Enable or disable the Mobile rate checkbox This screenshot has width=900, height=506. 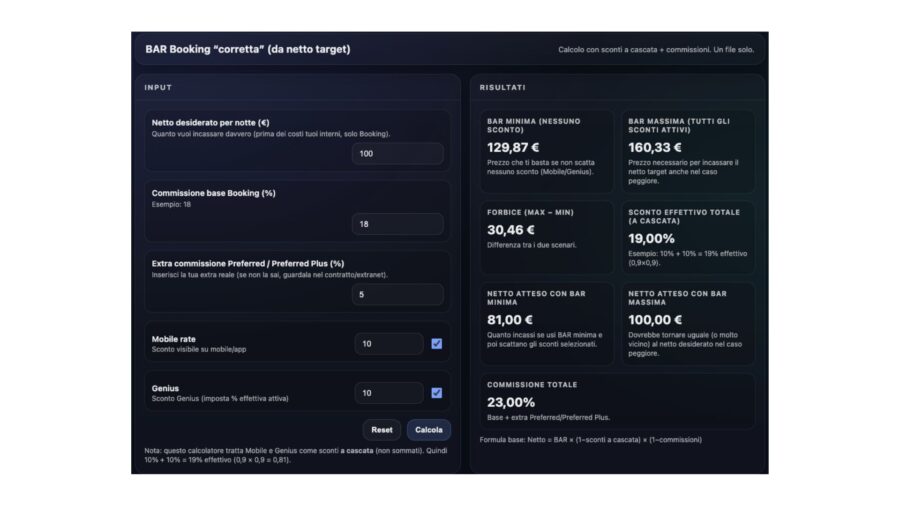(x=436, y=344)
